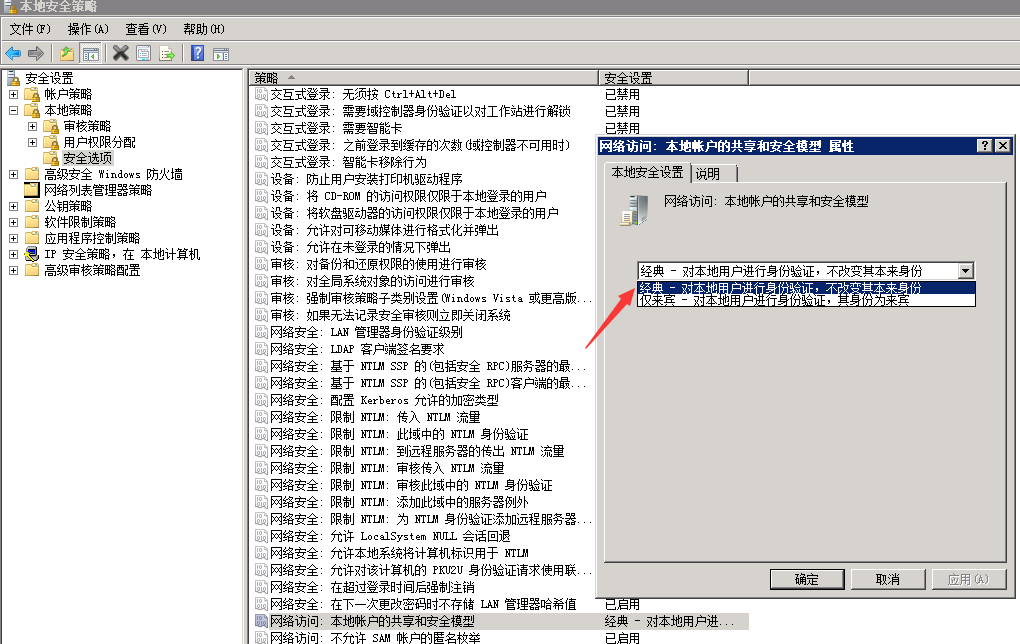Click the 确定 button

(x=806, y=579)
